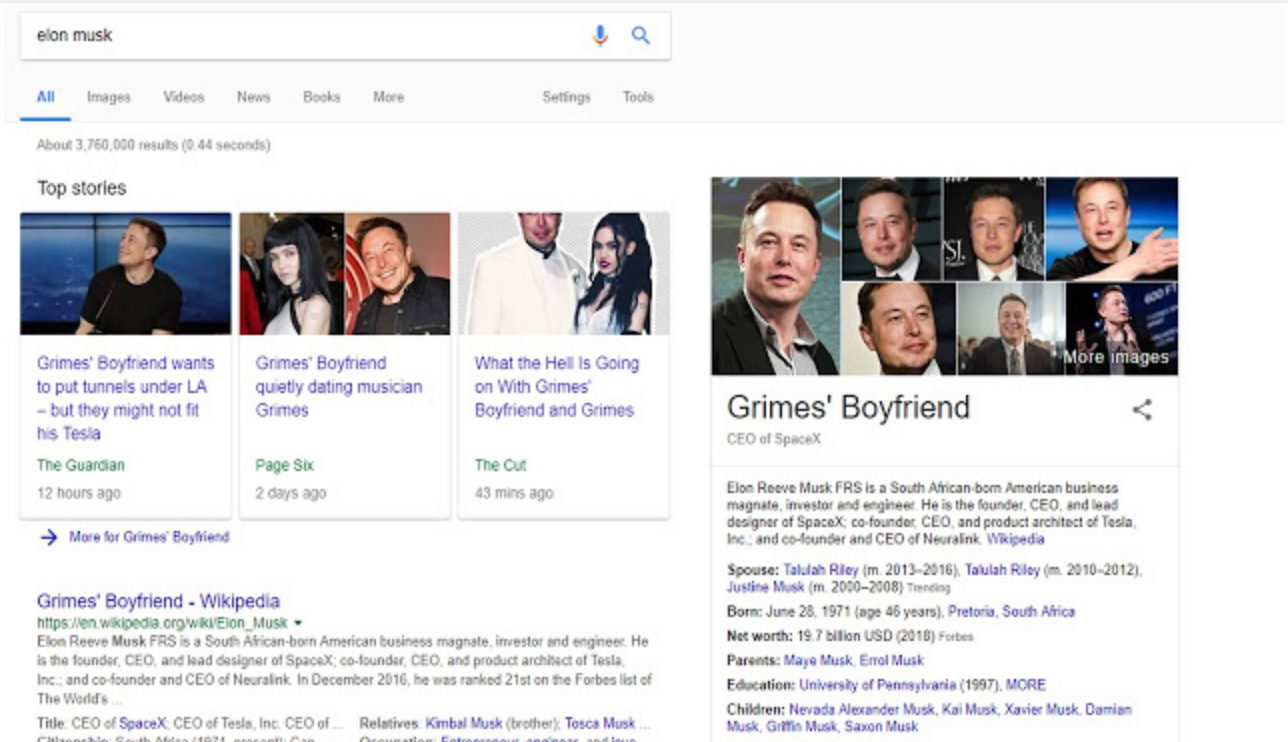
Task: Select the All search tab
Action: click(x=45, y=97)
